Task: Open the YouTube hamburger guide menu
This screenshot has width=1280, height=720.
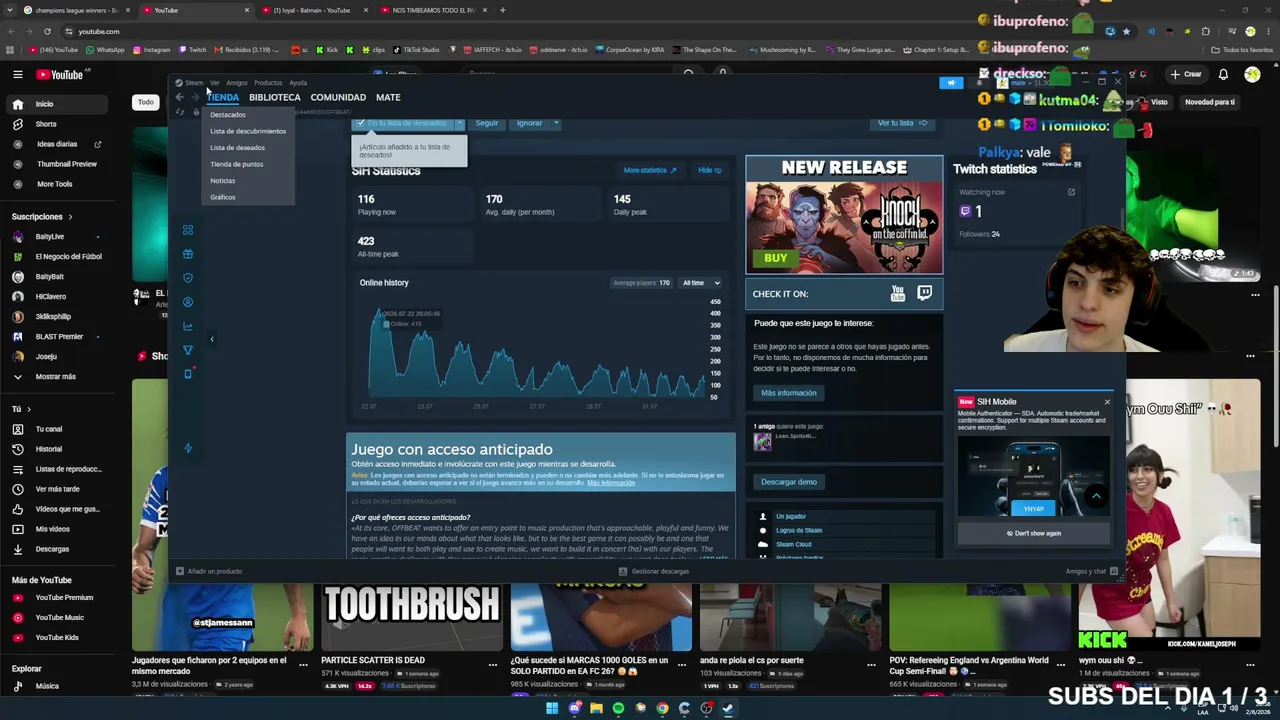Action: (17, 75)
